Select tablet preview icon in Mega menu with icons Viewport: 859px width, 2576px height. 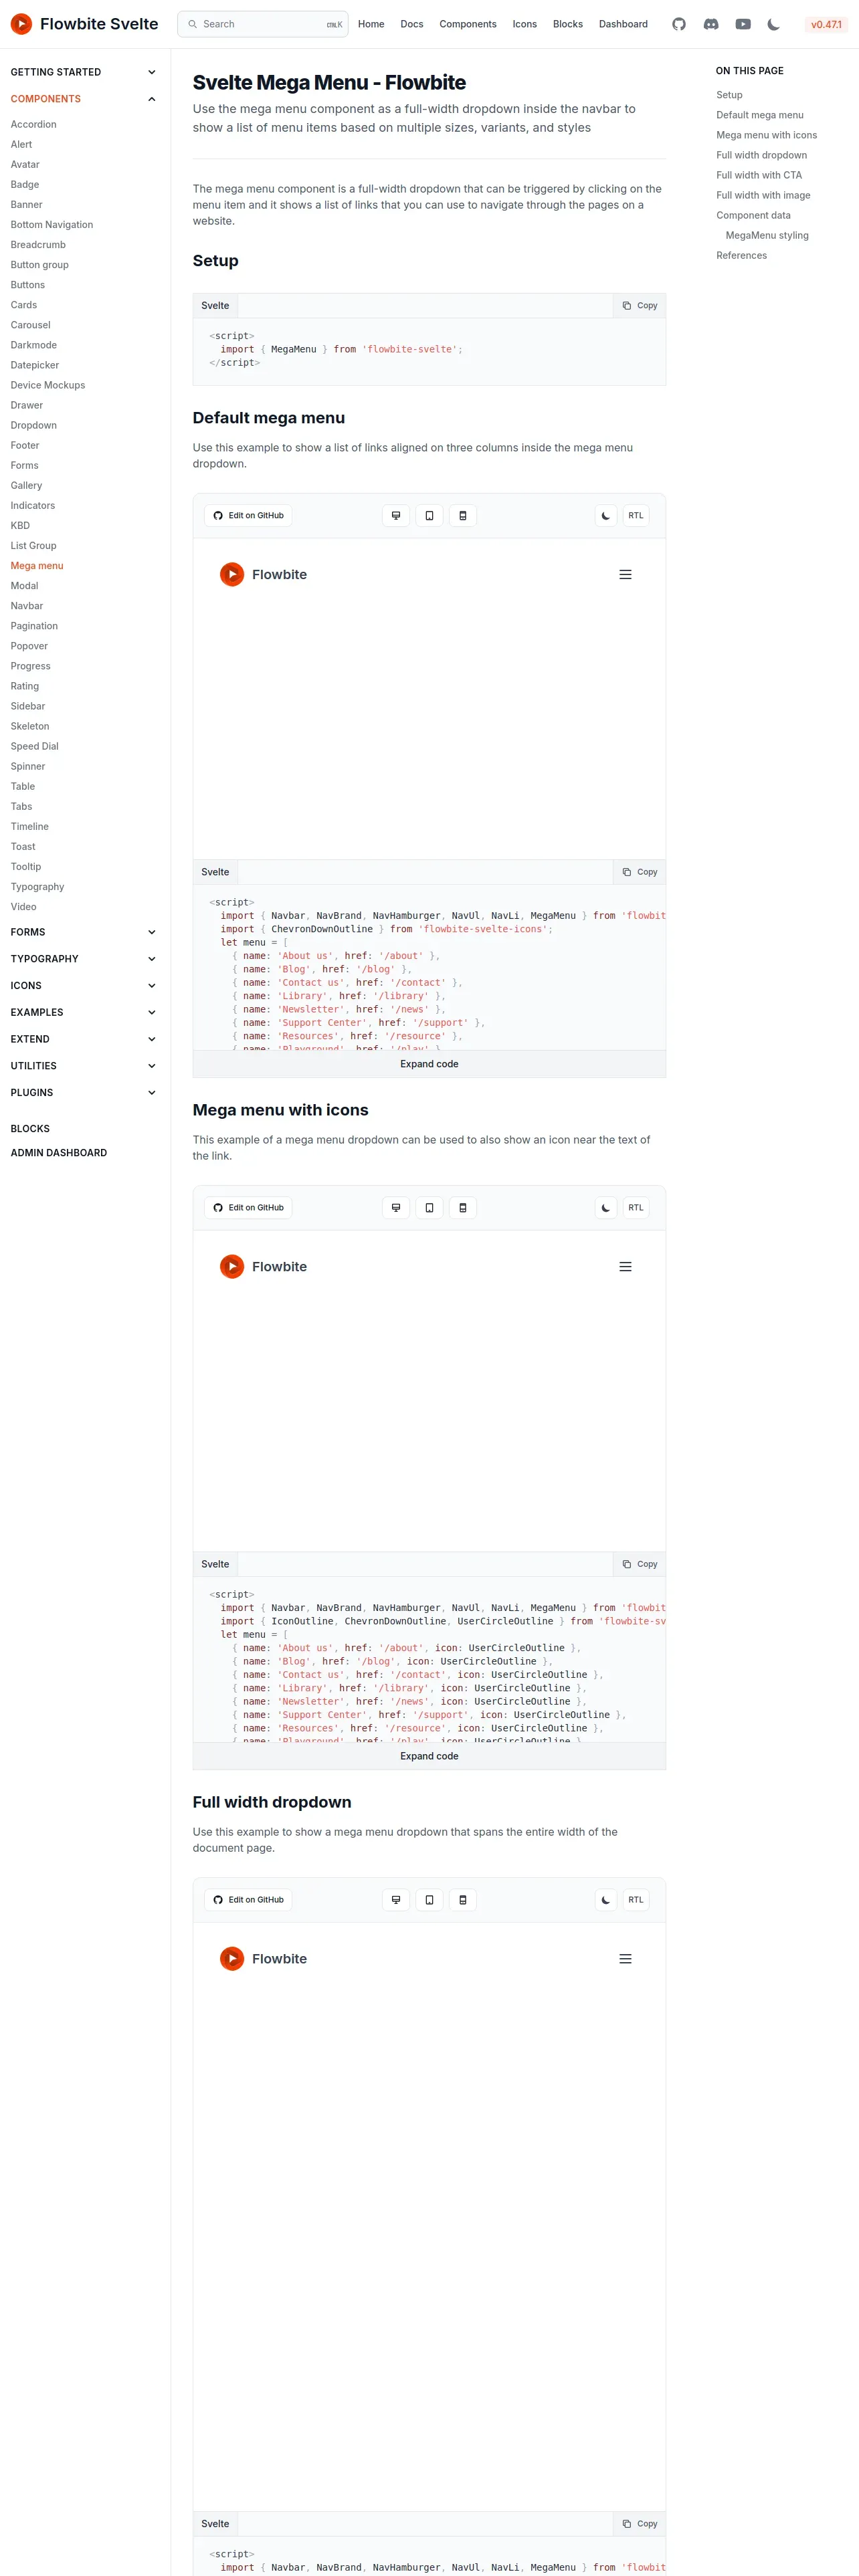429,1208
